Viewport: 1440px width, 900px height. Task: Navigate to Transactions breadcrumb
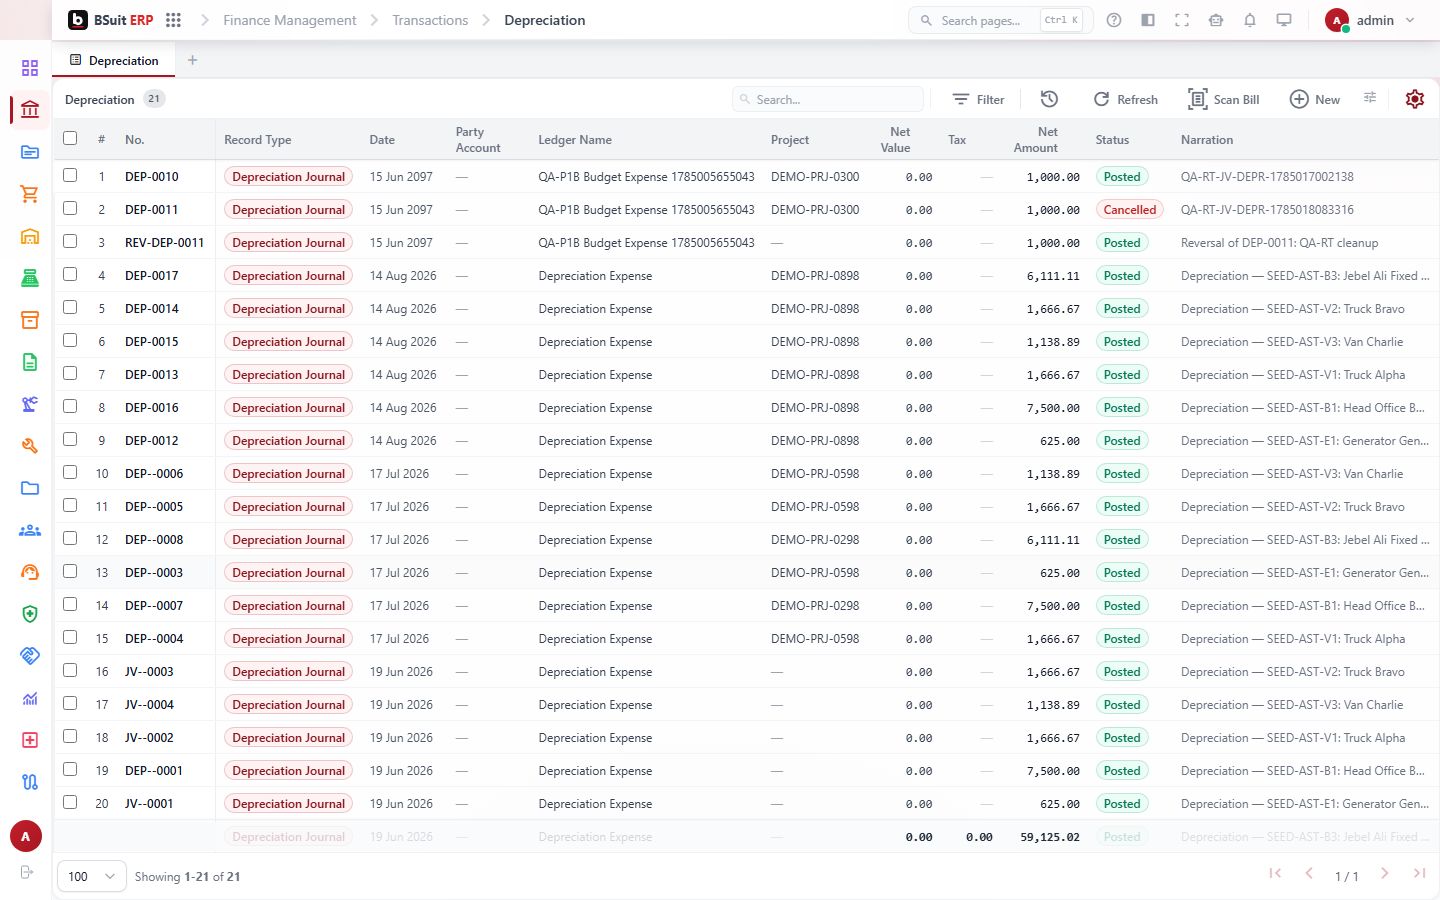point(430,20)
